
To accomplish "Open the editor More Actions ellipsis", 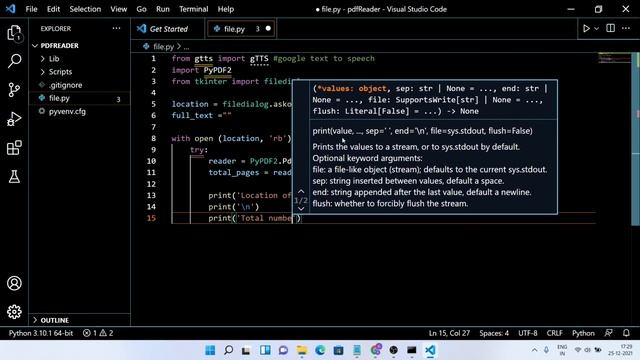I will coord(626,28).
